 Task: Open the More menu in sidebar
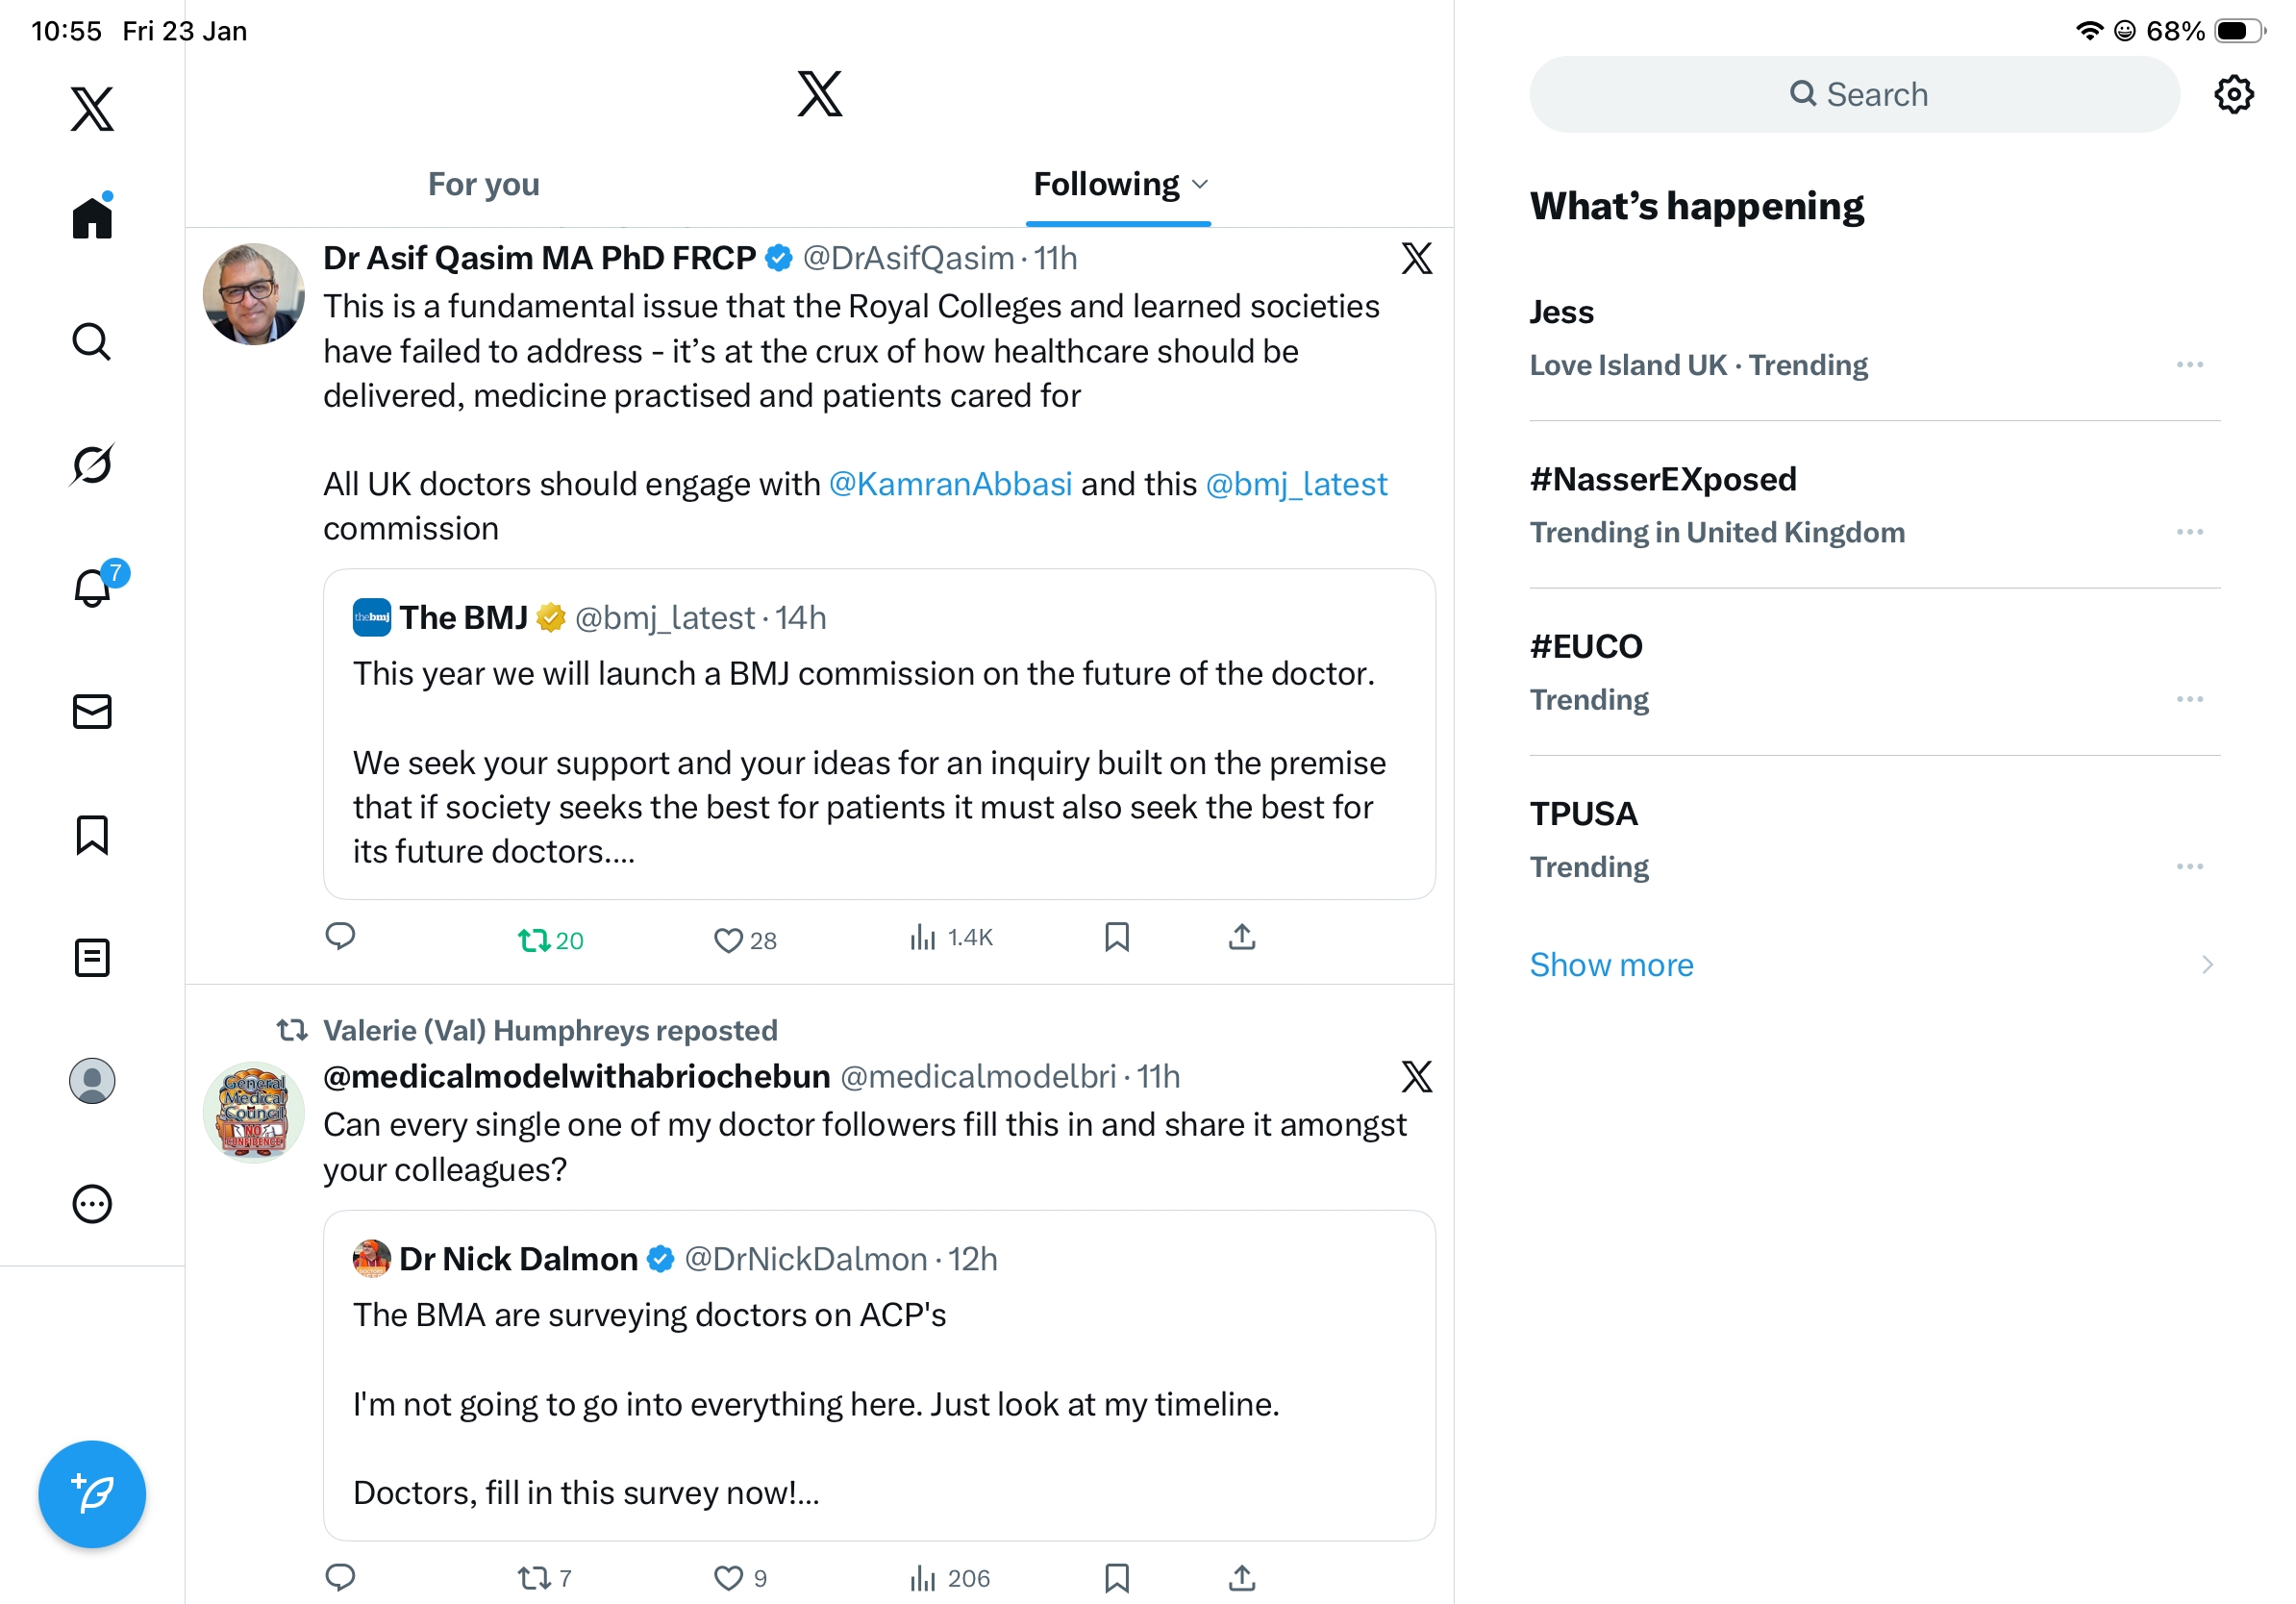tap(92, 1204)
